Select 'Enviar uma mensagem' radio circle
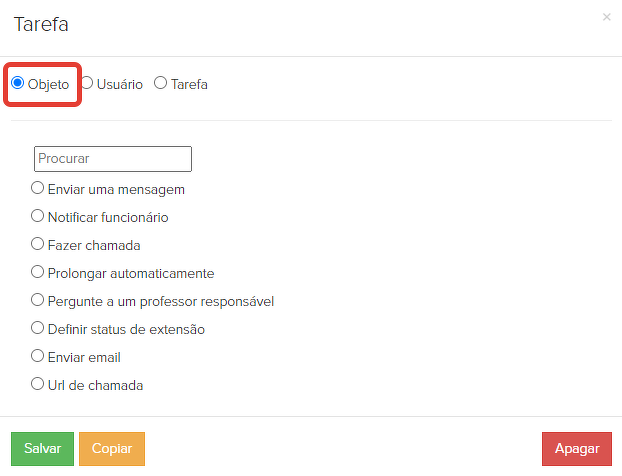 coord(38,188)
